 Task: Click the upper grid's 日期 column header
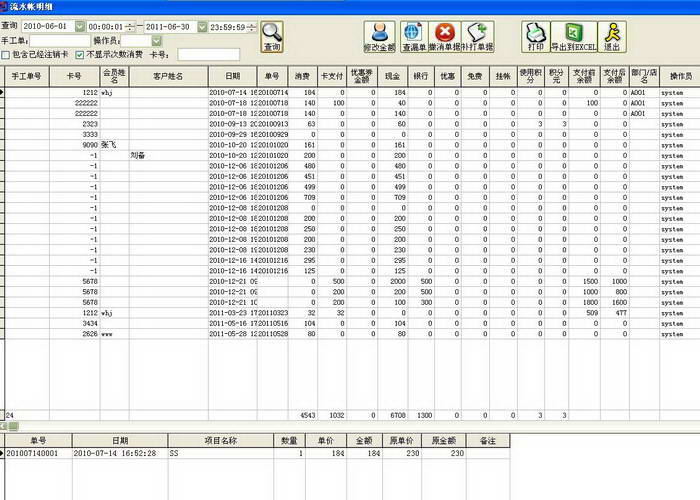point(233,76)
